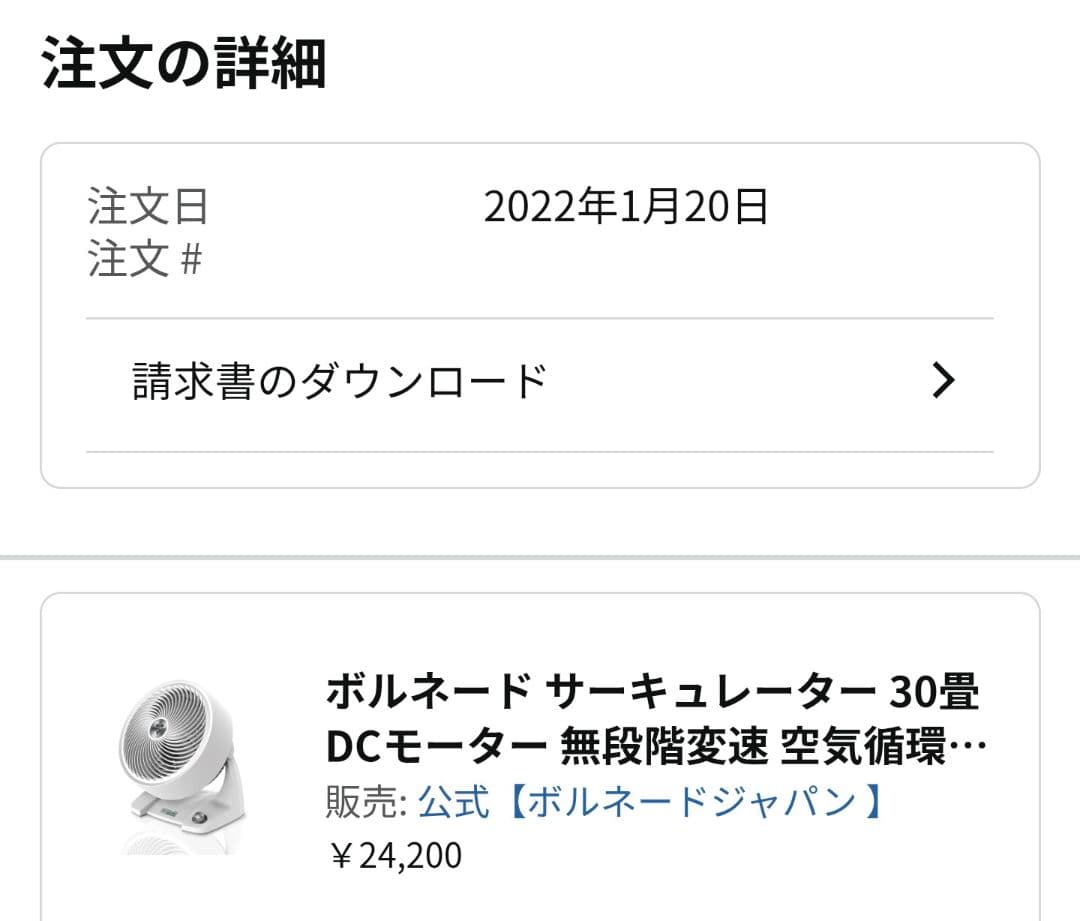Click the 販売: label before seller name
Viewport: 1080px width, 921px height.
(366, 801)
